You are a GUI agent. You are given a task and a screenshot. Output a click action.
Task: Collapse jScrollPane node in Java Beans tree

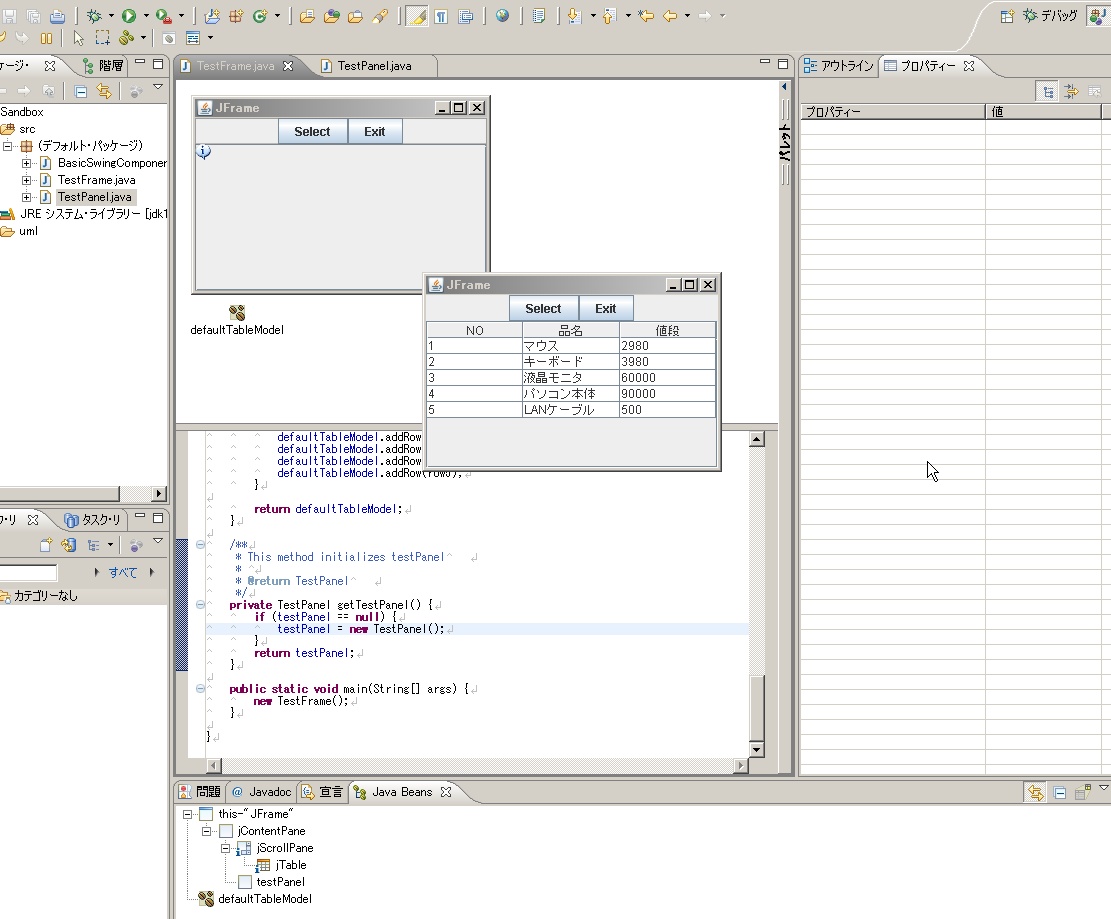tap(226, 848)
